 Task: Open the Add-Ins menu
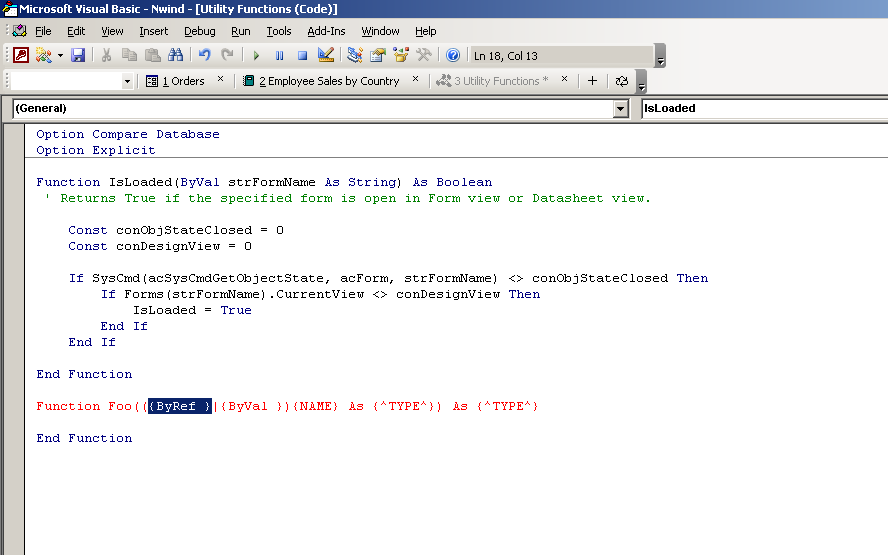pos(326,31)
